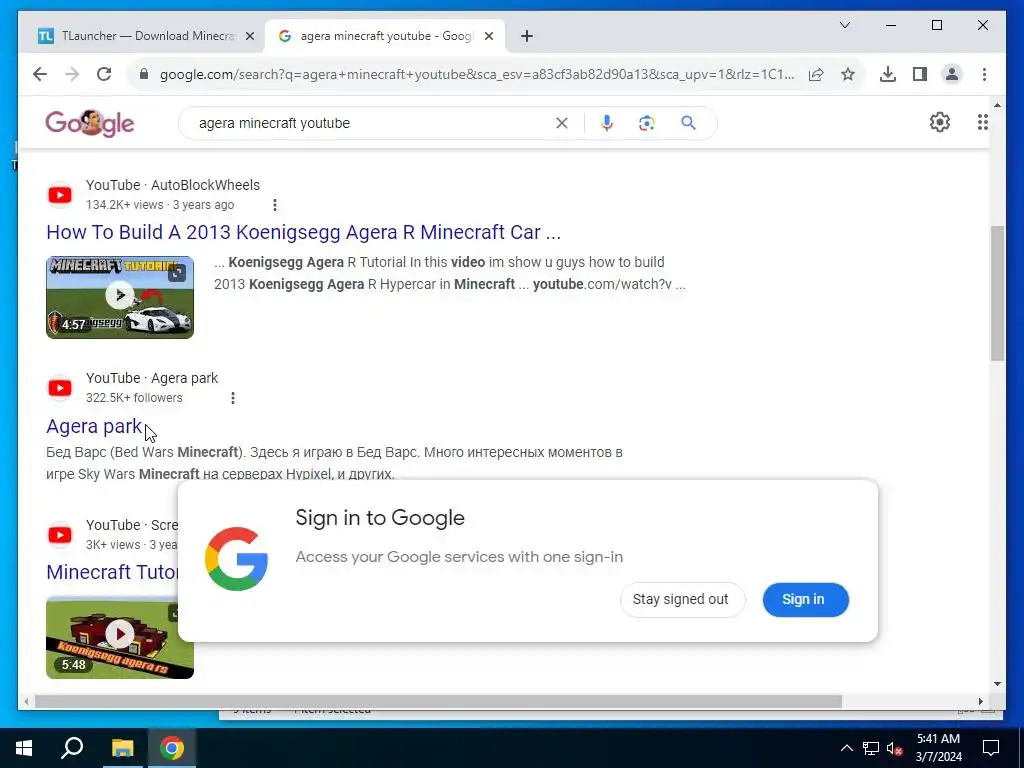Open the notification center icon
The height and width of the screenshot is (768, 1024).
pos(991,748)
